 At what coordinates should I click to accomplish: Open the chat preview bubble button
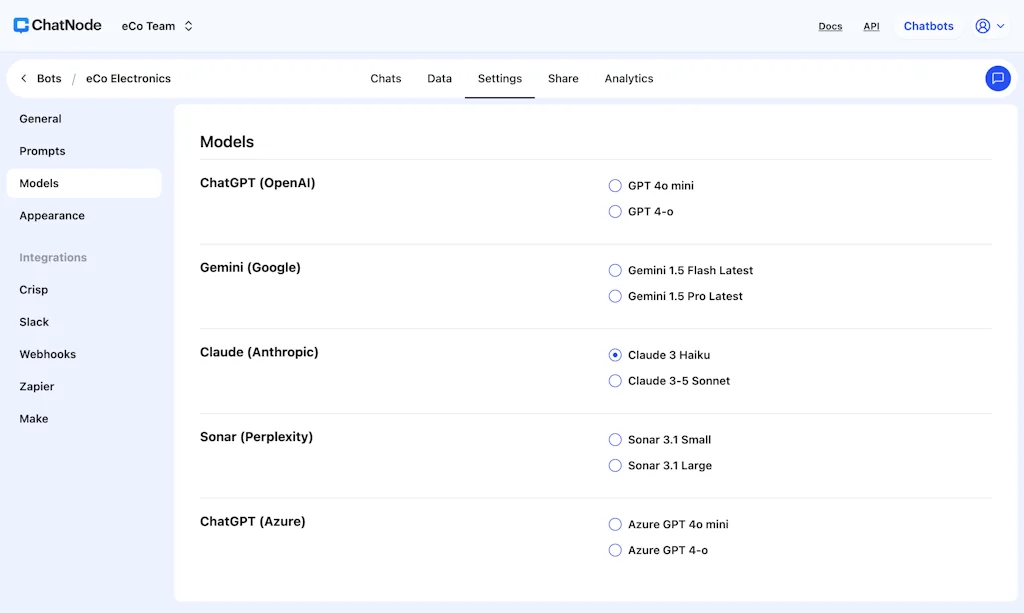pyautogui.click(x=997, y=78)
